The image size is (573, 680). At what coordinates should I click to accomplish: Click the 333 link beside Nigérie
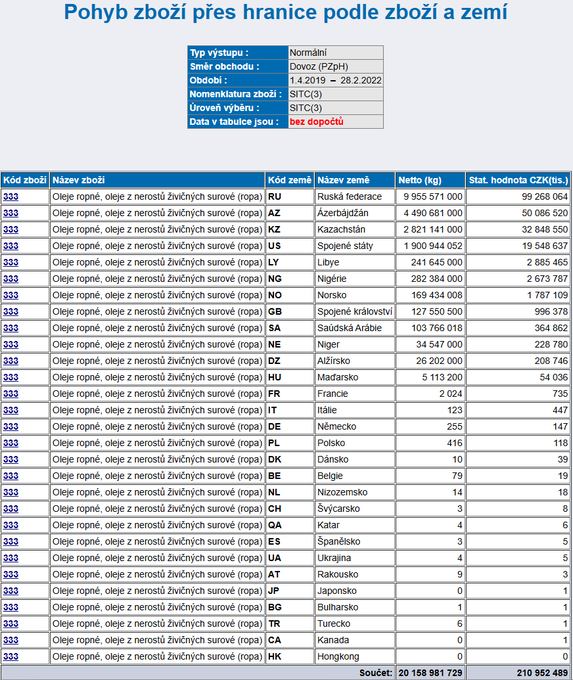click(11, 279)
